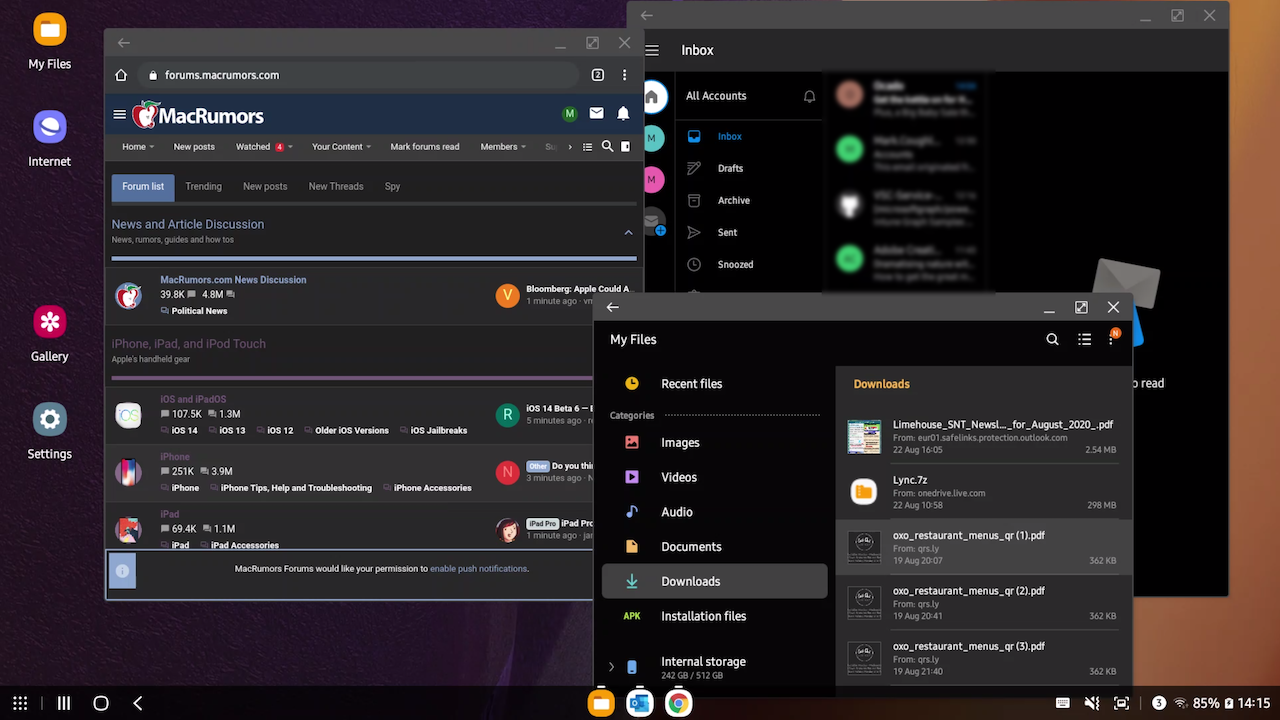Toggle the MacRumors sidebar panel icon
The image size is (1280, 720).
click(x=626, y=147)
